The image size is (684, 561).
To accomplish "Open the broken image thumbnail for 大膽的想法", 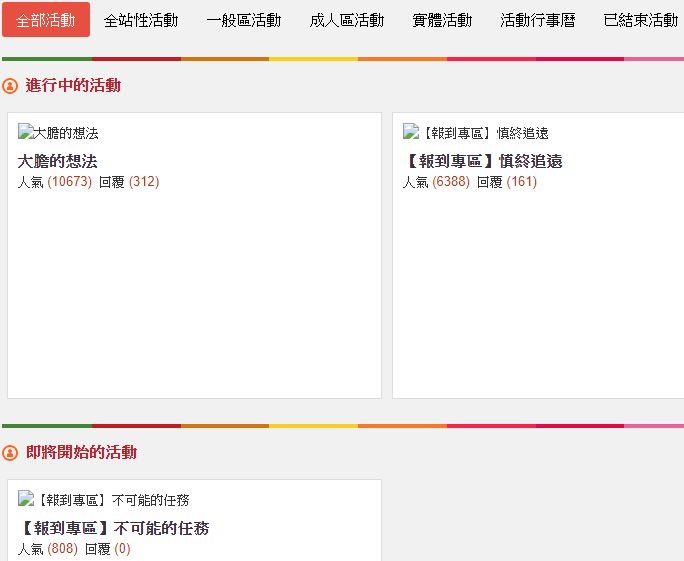I will [x=58, y=132].
